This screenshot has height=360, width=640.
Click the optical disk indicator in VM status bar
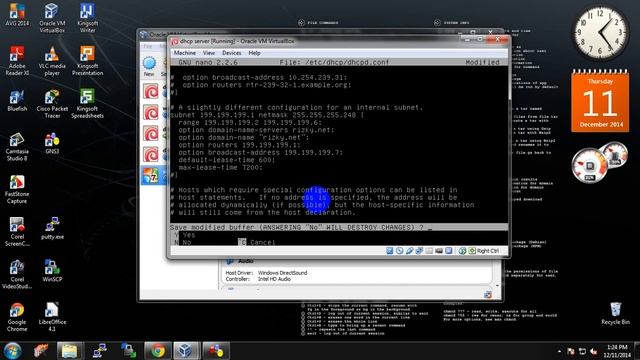click(x=400, y=251)
